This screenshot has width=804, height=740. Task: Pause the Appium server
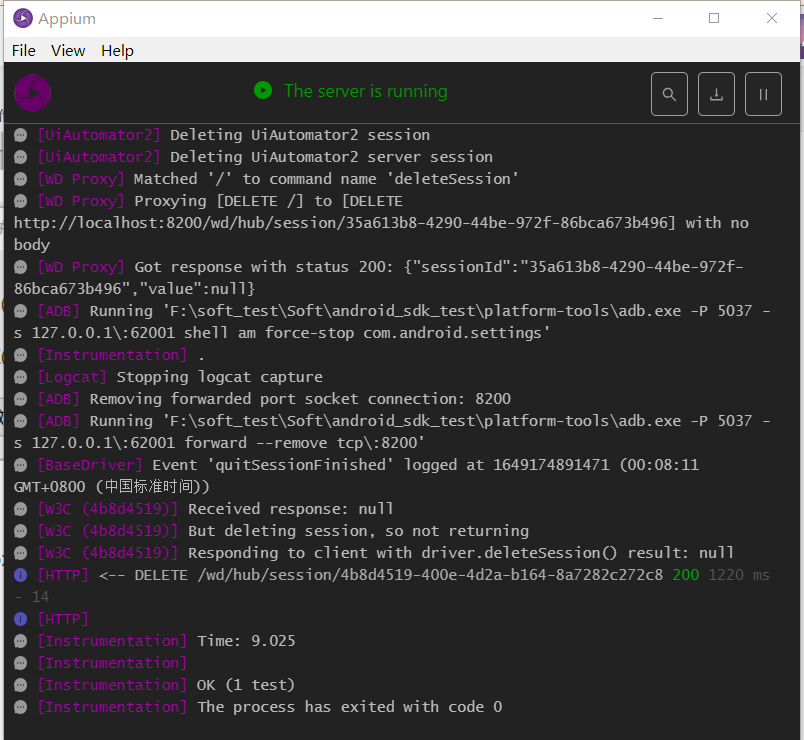click(763, 94)
